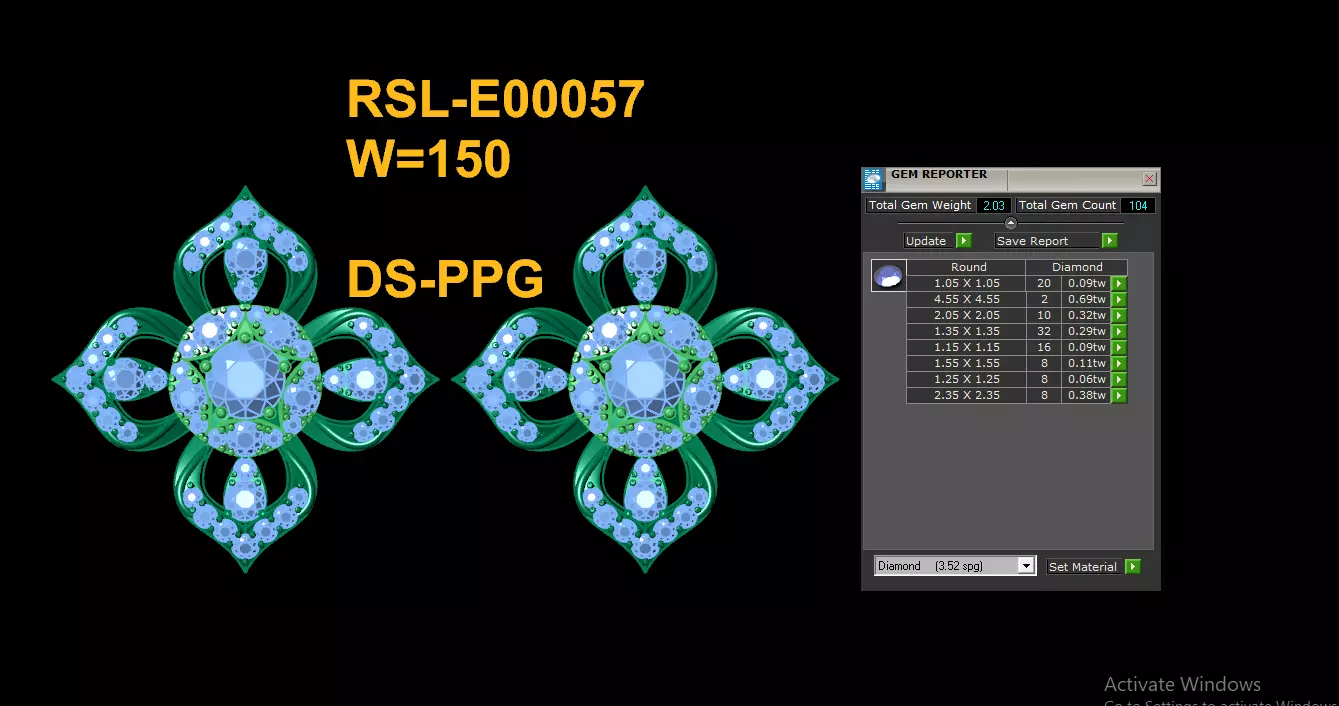Click green arrow for 2.35 X 2.35 row
The width and height of the screenshot is (1339, 706).
[x=1119, y=395]
